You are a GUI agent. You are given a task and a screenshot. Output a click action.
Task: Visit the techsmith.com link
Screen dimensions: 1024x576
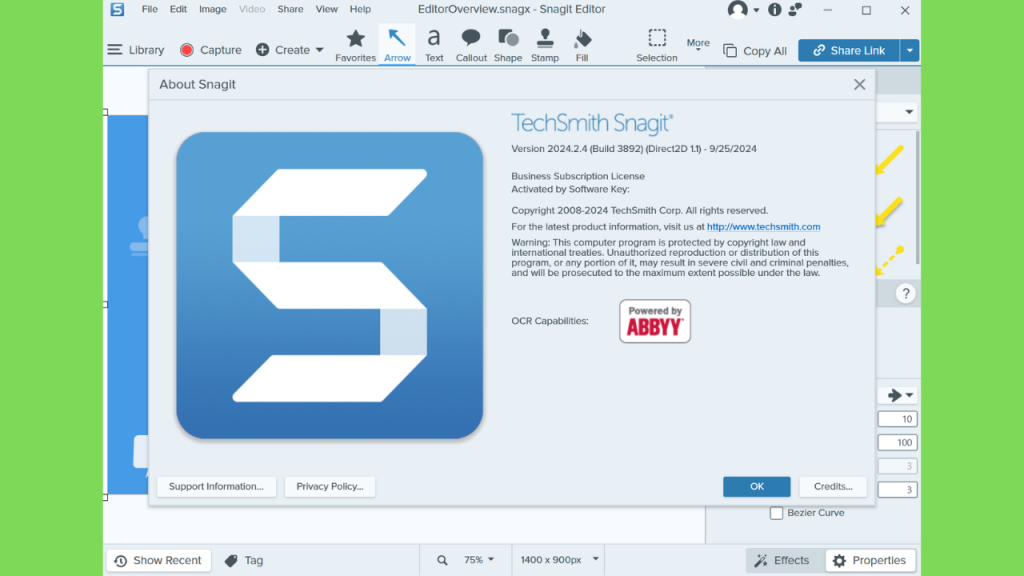pyautogui.click(x=763, y=227)
